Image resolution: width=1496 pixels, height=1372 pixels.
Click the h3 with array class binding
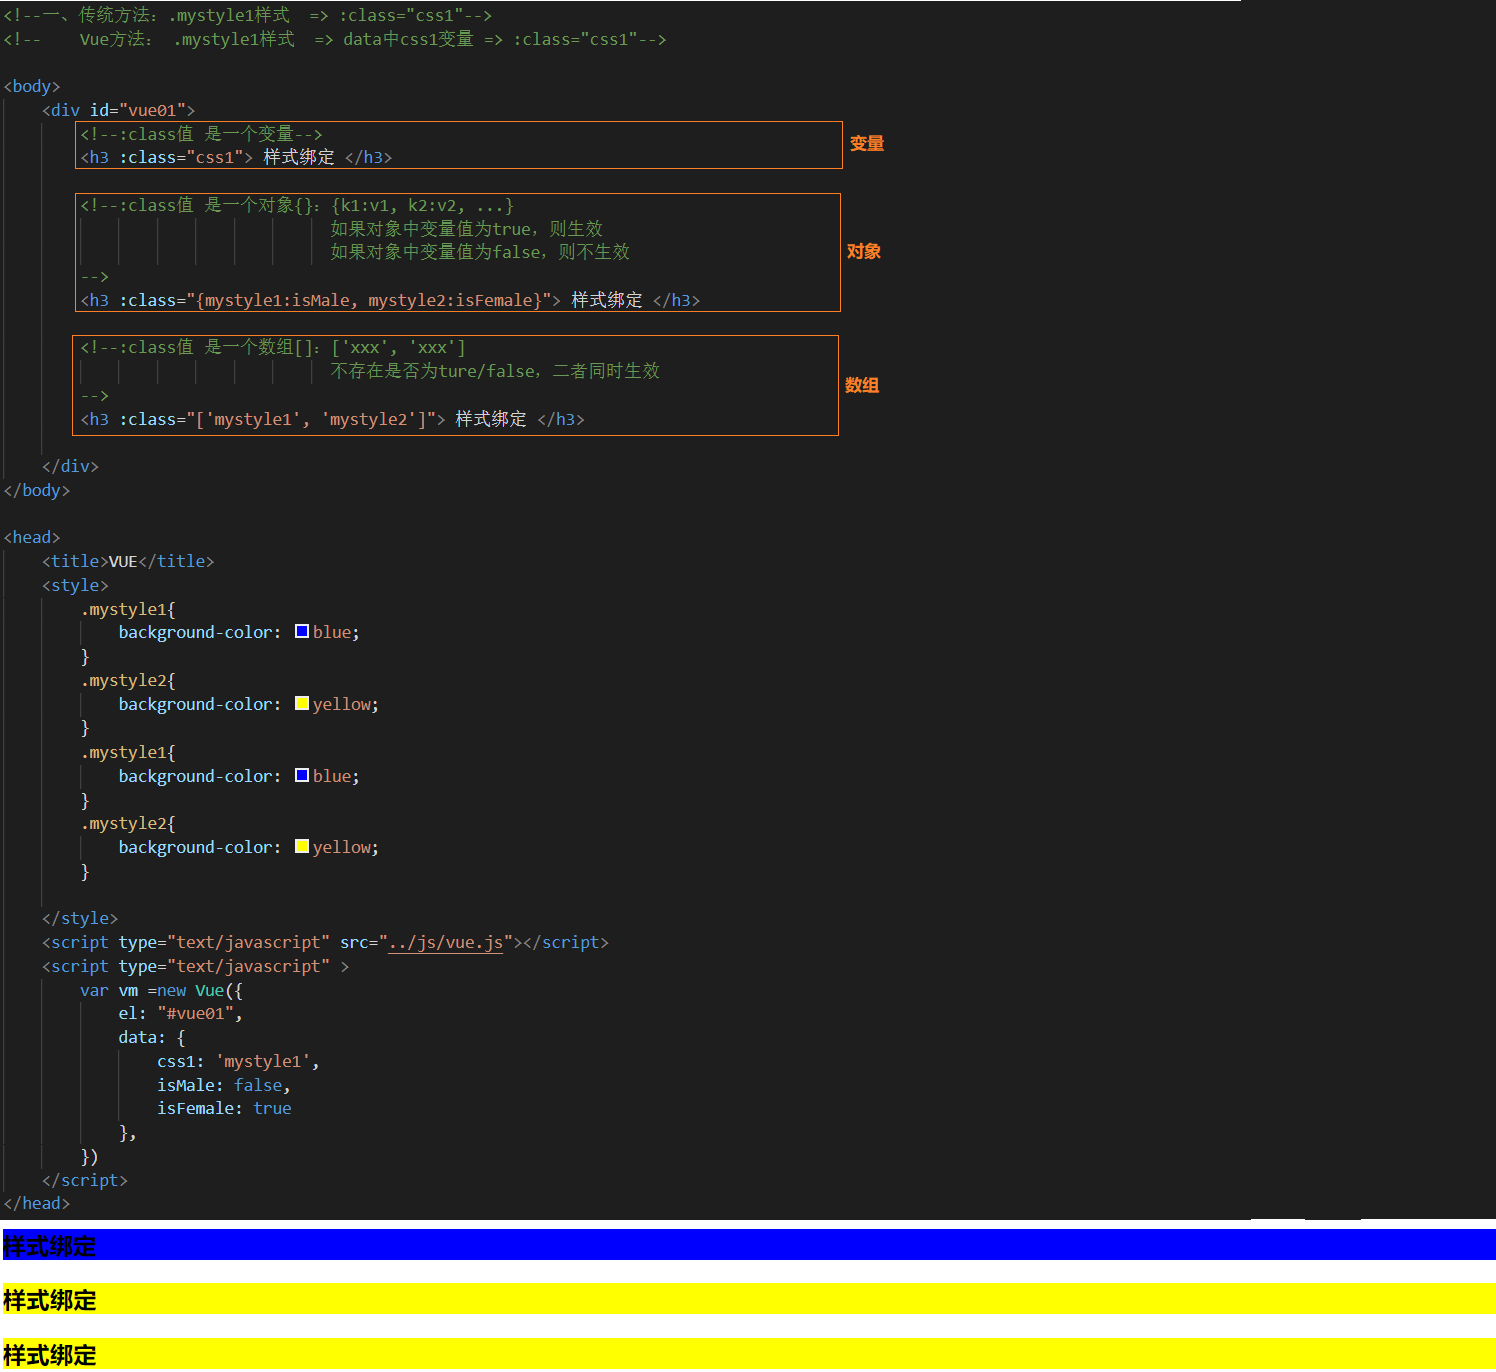332,420
